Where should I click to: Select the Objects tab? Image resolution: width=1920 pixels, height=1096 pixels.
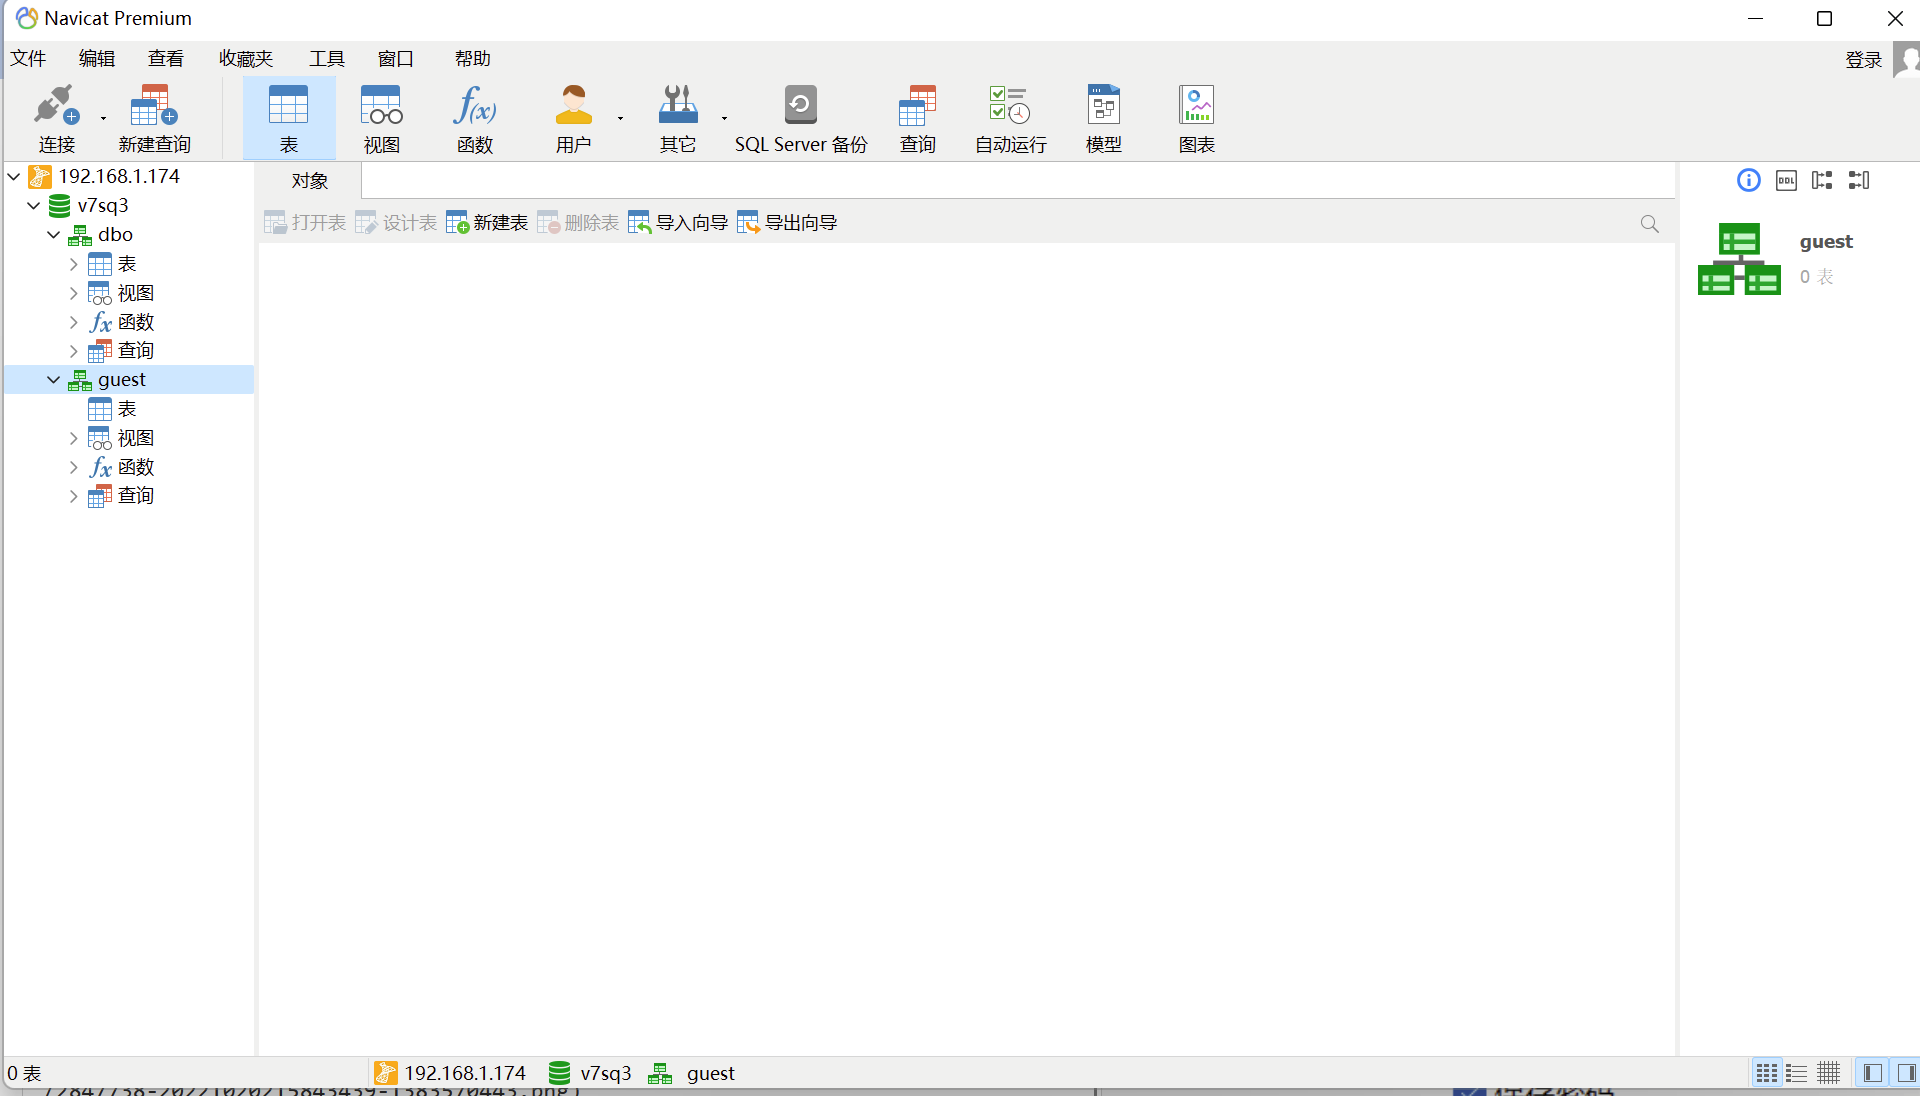click(310, 181)
